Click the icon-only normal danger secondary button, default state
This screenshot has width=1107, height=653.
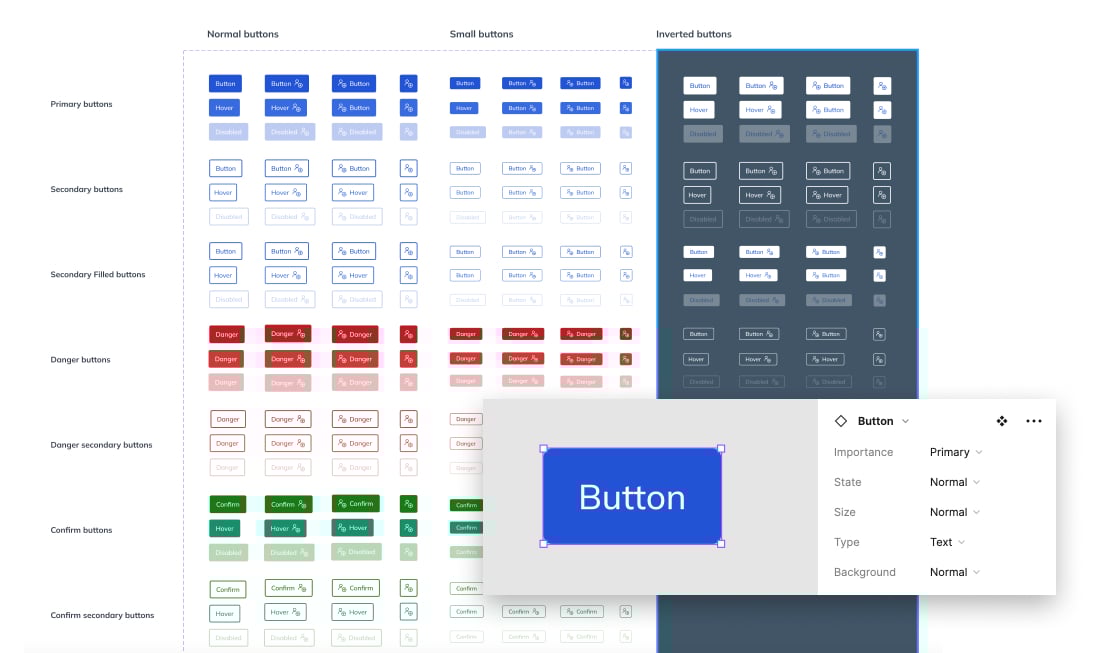point(408,419)
